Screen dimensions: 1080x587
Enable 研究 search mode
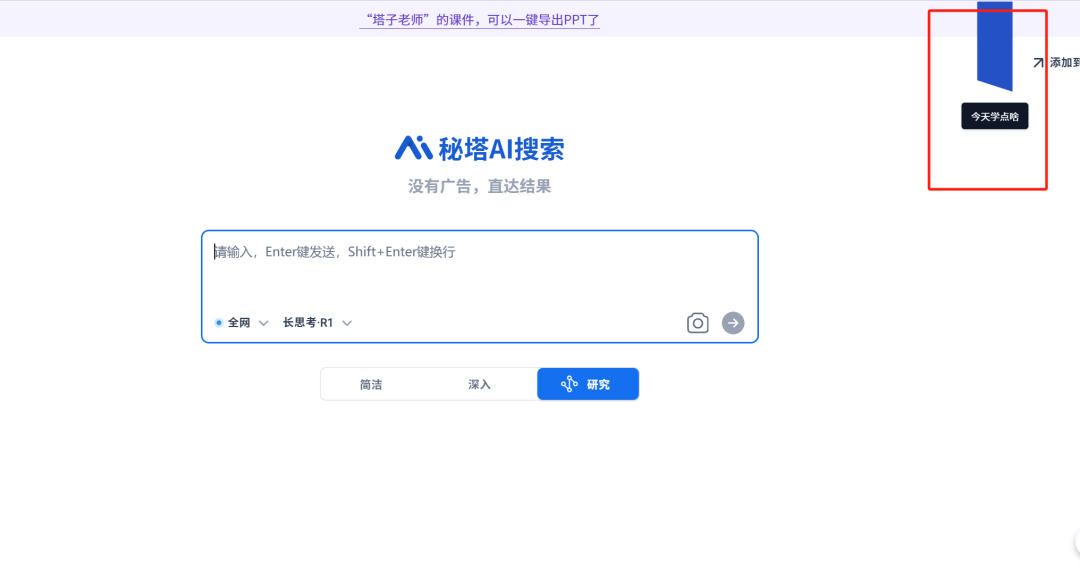pyautogui.click(x=588, y=384)
